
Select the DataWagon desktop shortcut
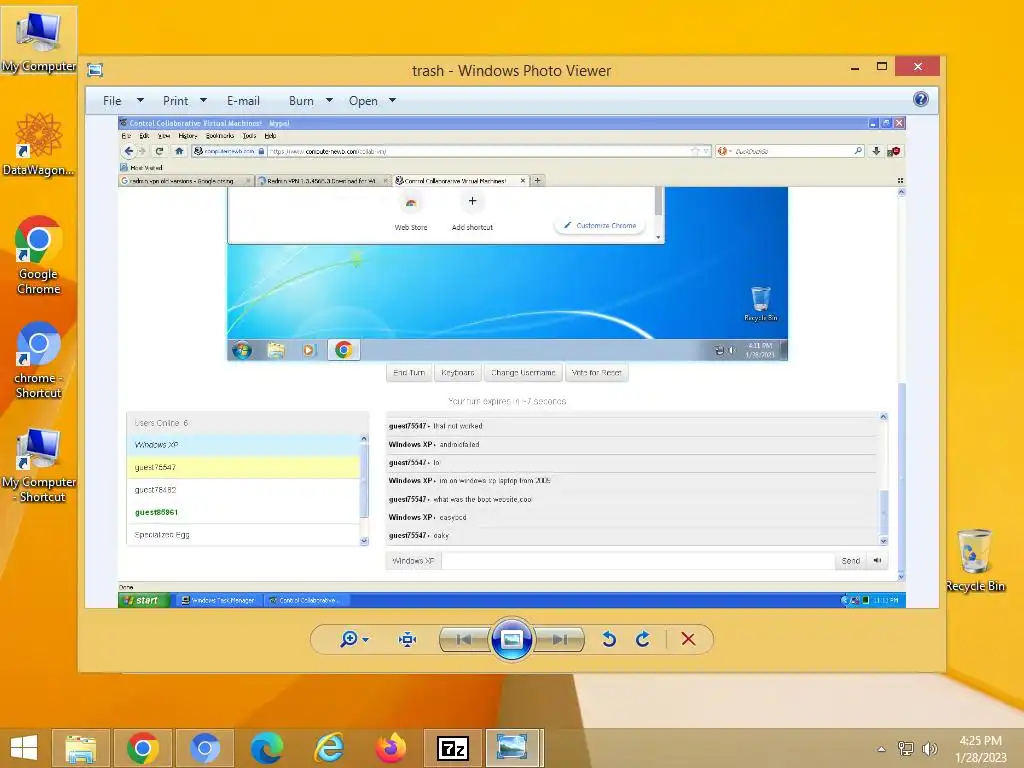39,144
